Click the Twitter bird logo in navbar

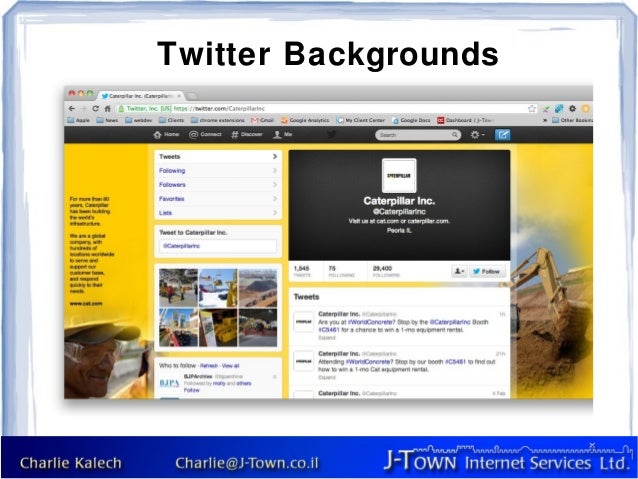click(x=332, y=134)
